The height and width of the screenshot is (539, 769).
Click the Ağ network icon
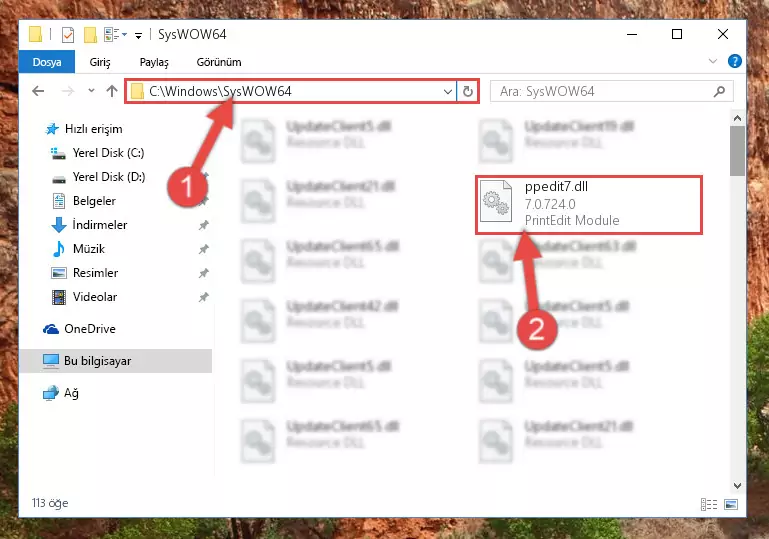[51, 393]
